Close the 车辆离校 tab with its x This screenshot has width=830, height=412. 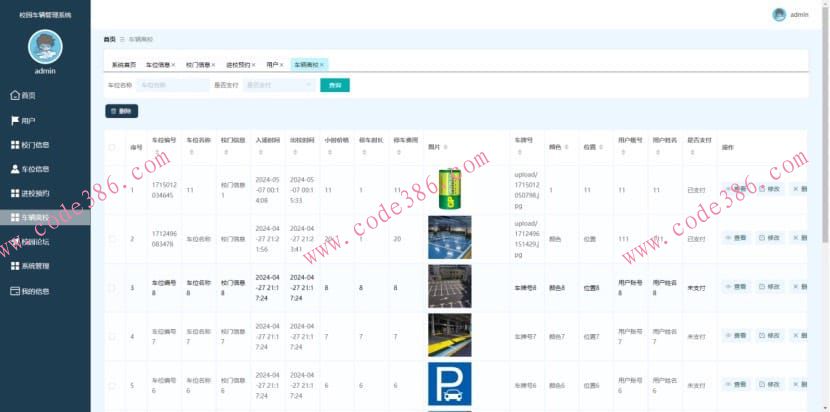click(x=321, y=65)
